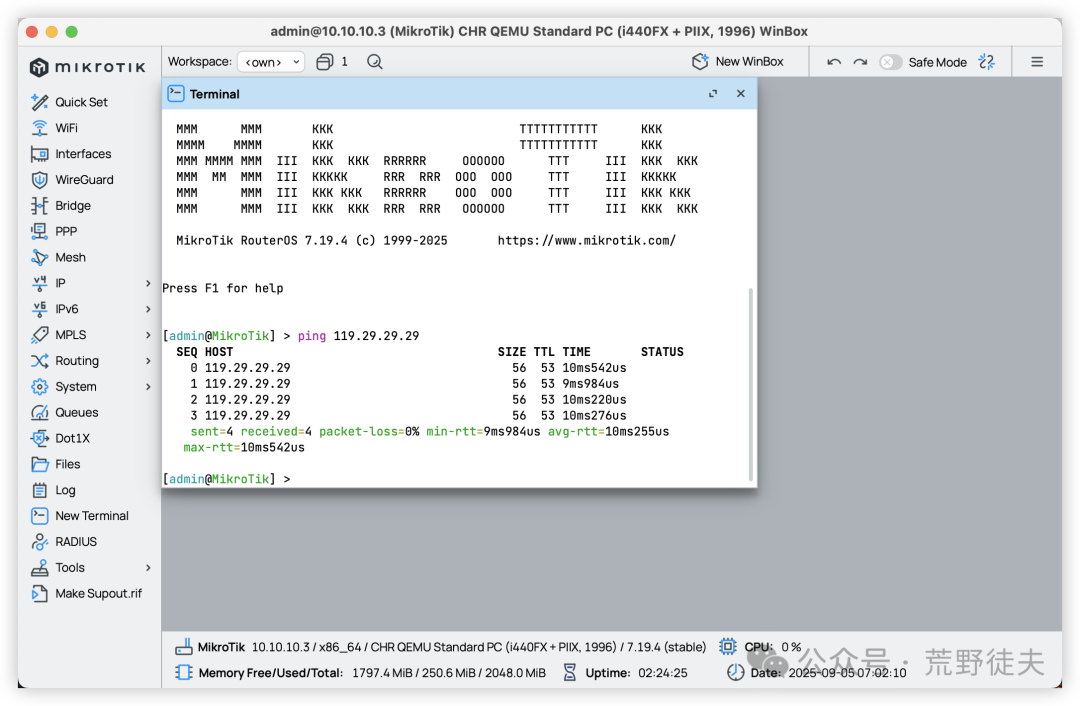The width and height of the screenshot is (1080, 706).
Task: Click the Interfaces sidebar icon
Action: click(x=39, y=154)
